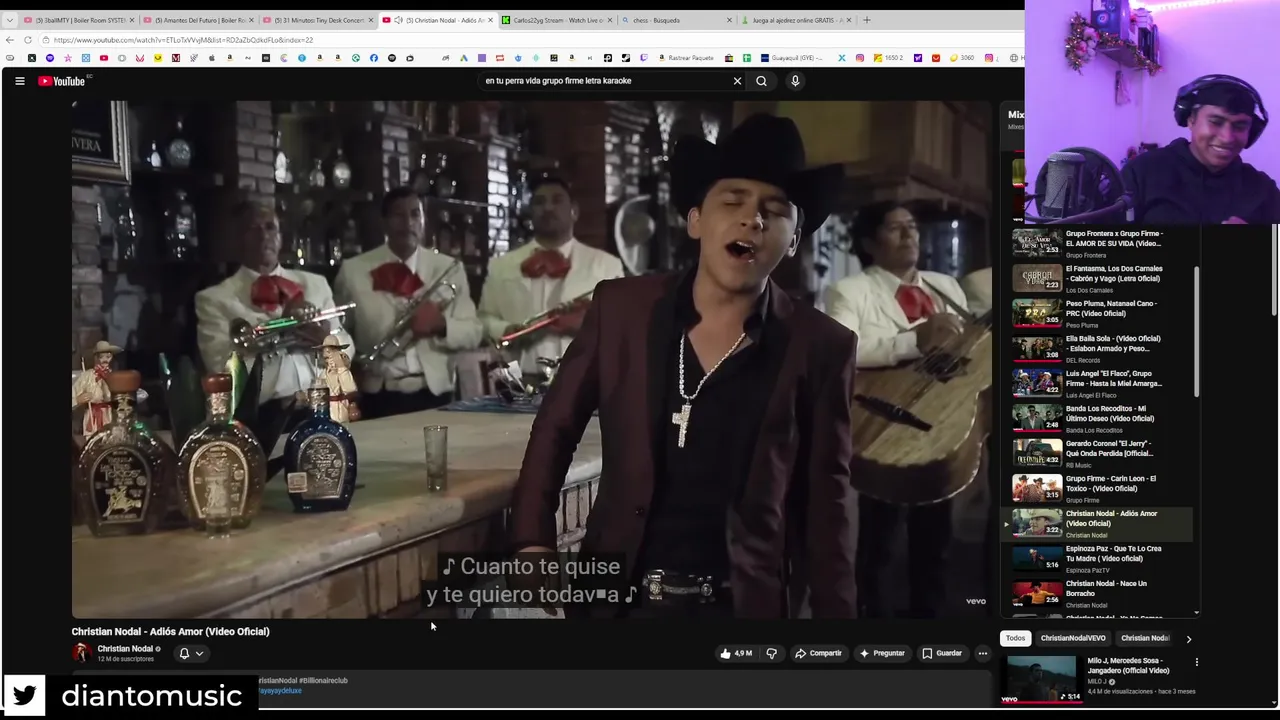The height and width of the screenshot is (720, 1280).
Task: Click the Twitter bird icon overlay
Action: (24, 694)
